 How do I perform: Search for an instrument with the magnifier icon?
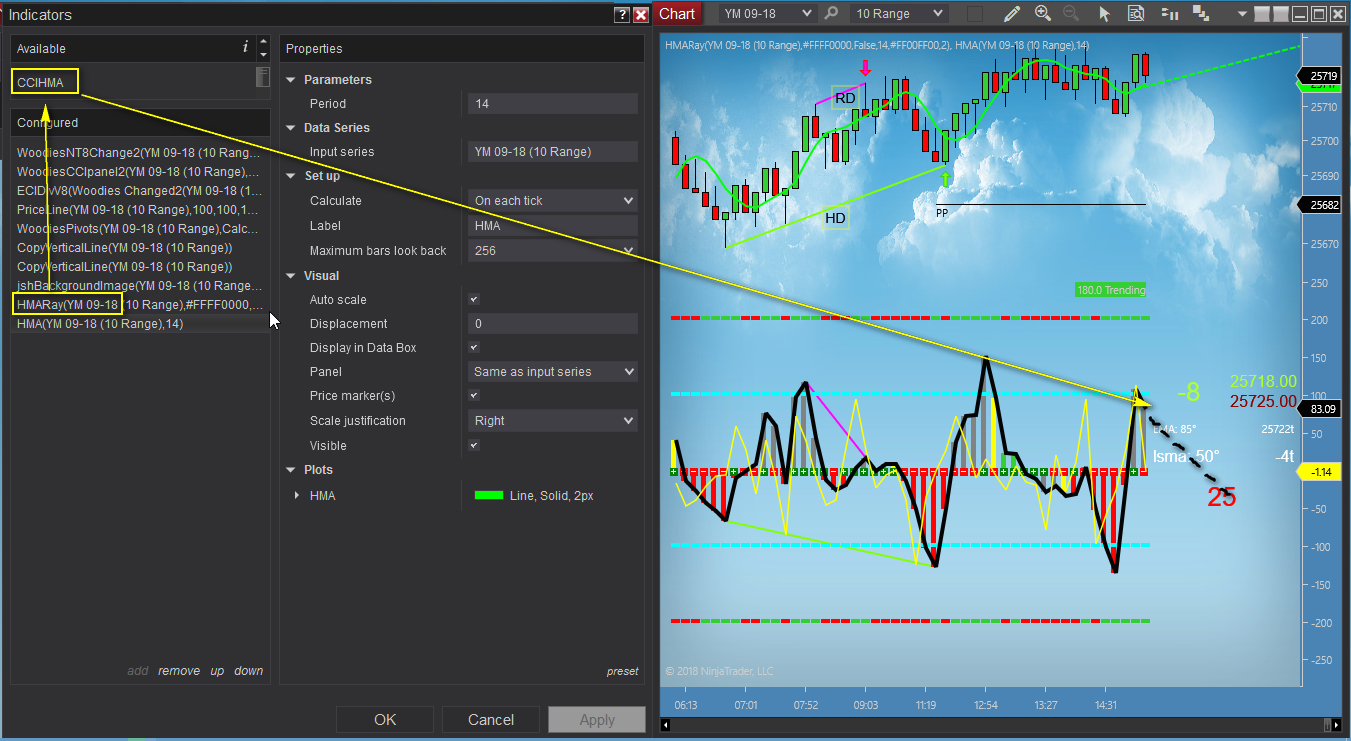(x=831, y=14)
